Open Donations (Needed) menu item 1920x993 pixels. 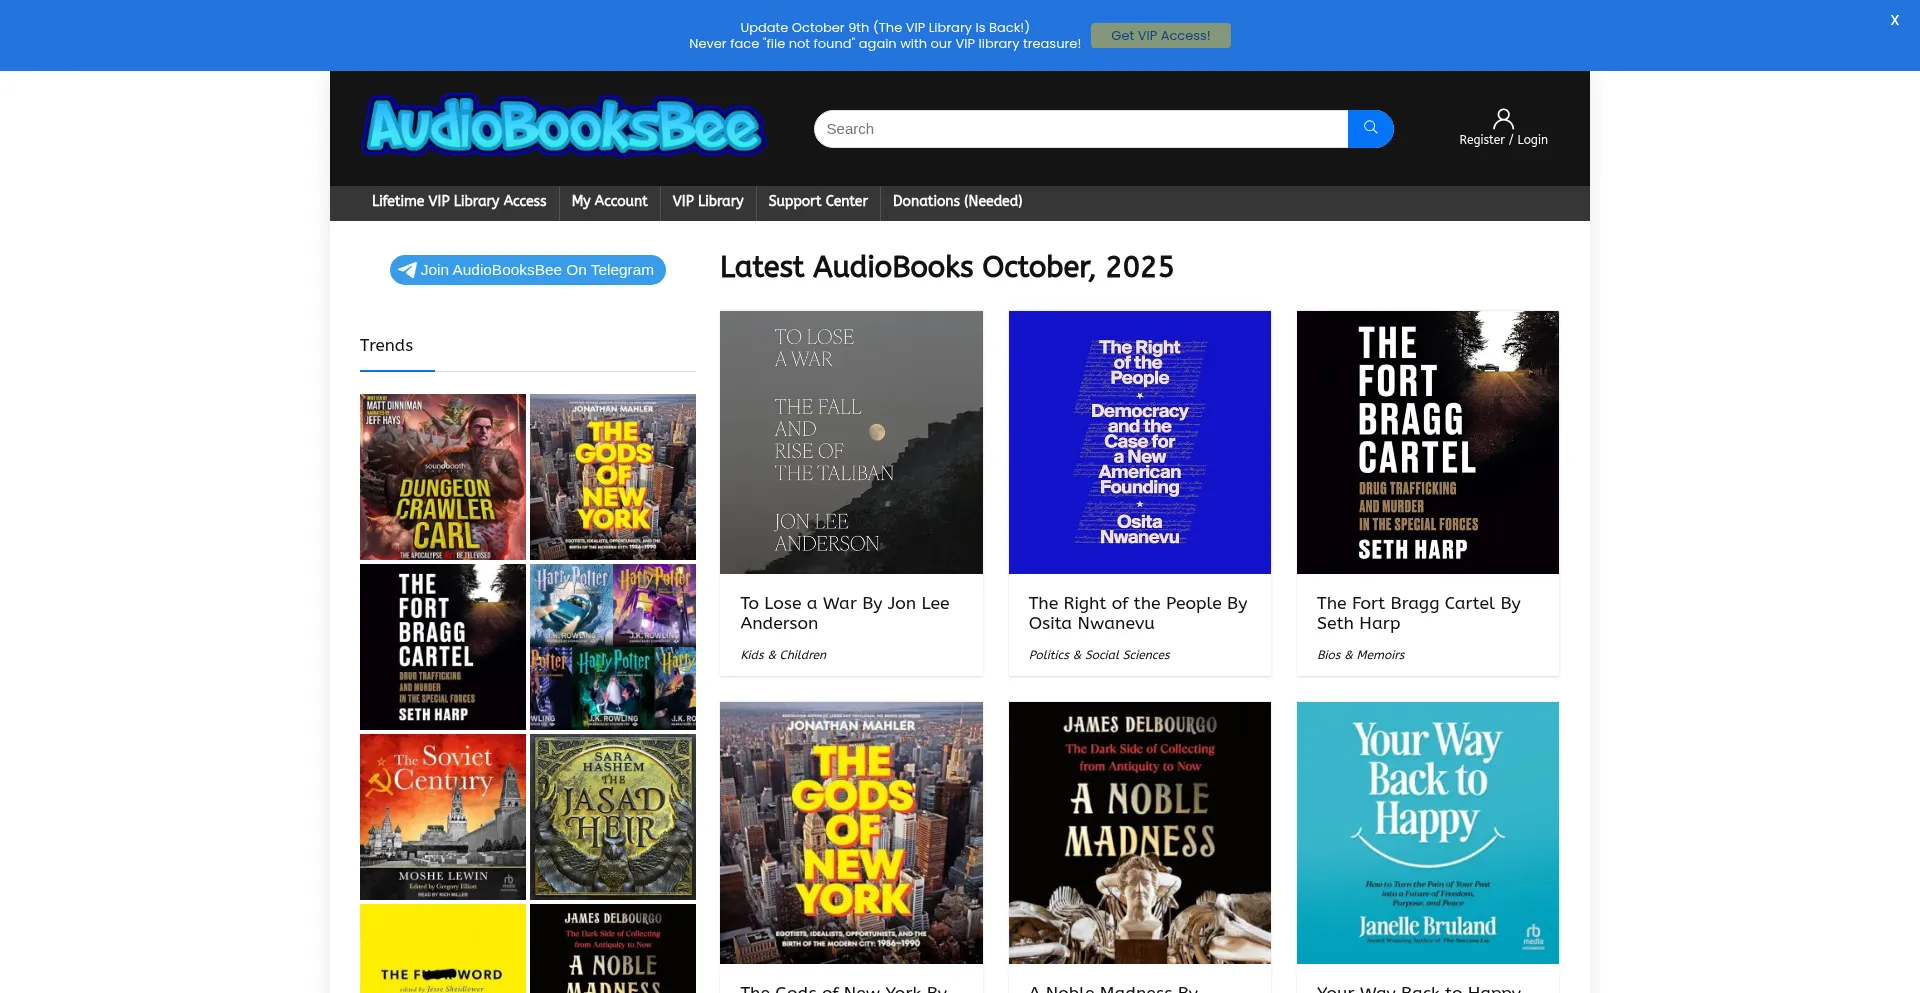tap(957, 202)
